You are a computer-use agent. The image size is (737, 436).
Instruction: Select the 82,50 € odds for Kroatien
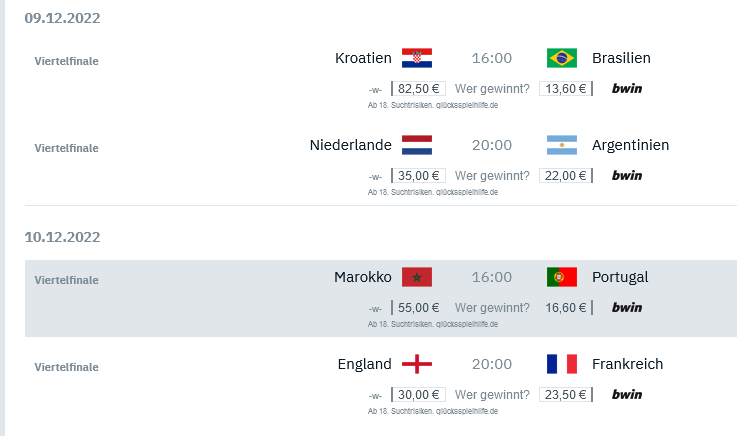(418, 88)
